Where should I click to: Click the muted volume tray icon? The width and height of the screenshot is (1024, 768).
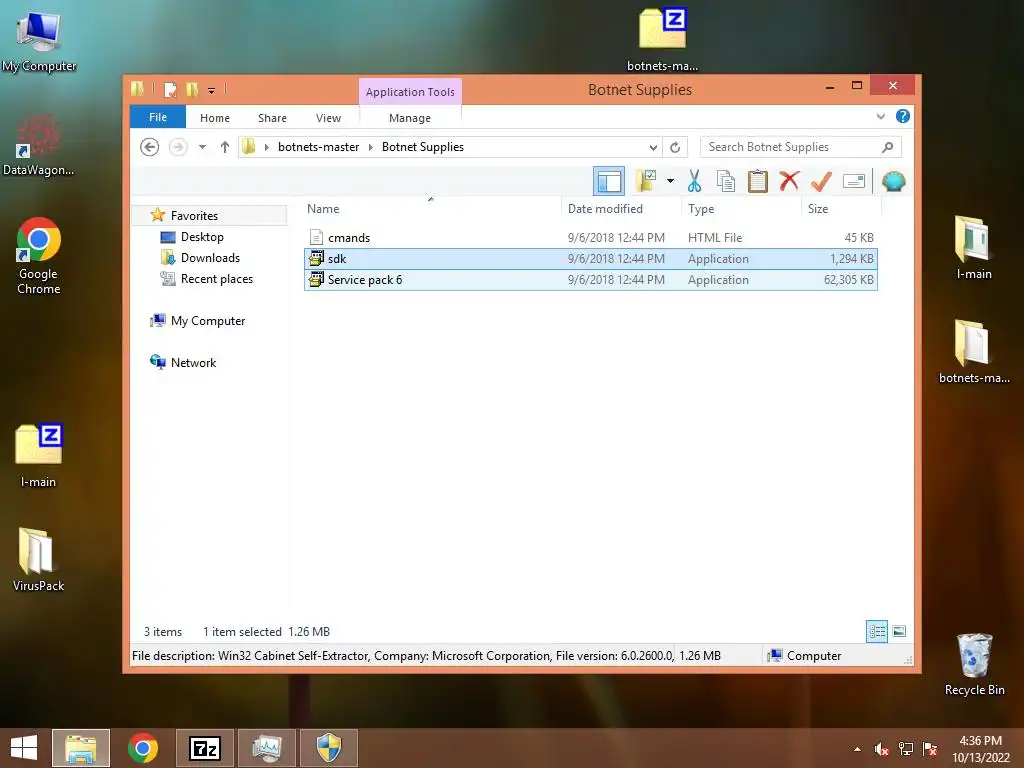tap(881, 749)
